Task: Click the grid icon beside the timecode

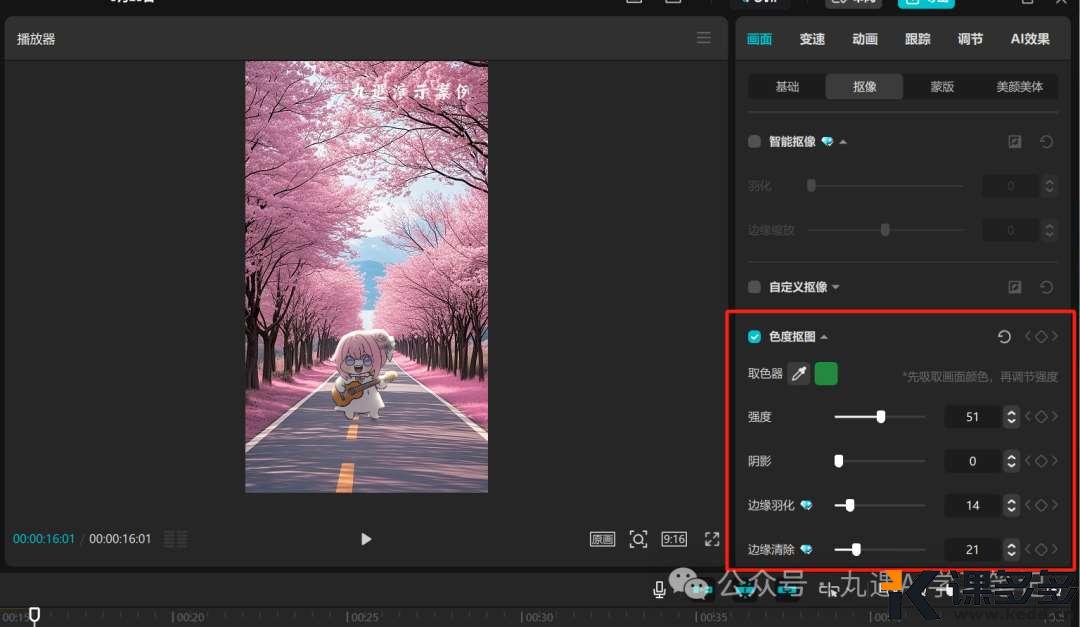Action: click(175, 539)
